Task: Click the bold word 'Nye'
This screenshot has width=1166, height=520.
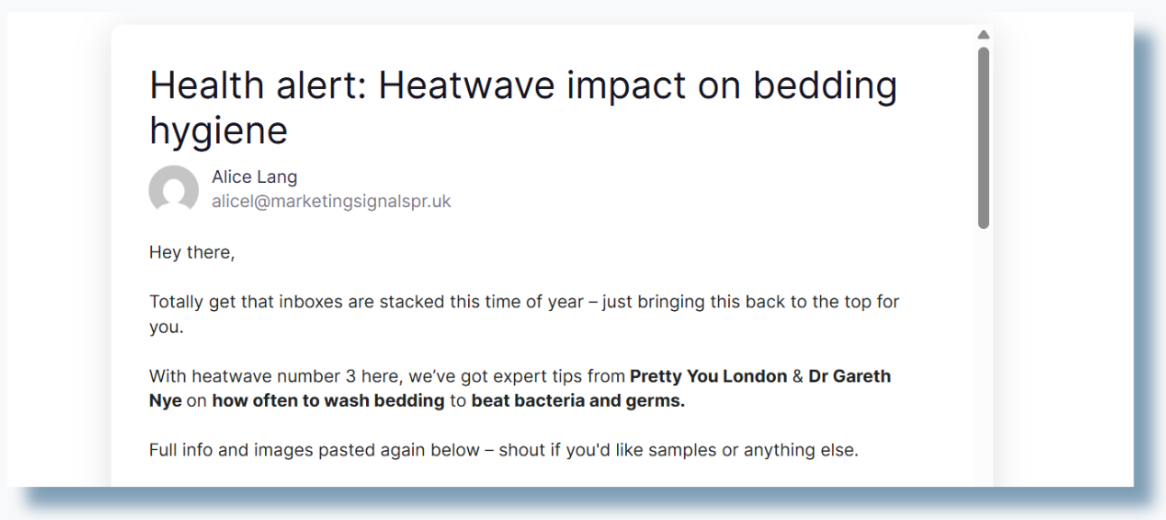Action: point(165,401)
